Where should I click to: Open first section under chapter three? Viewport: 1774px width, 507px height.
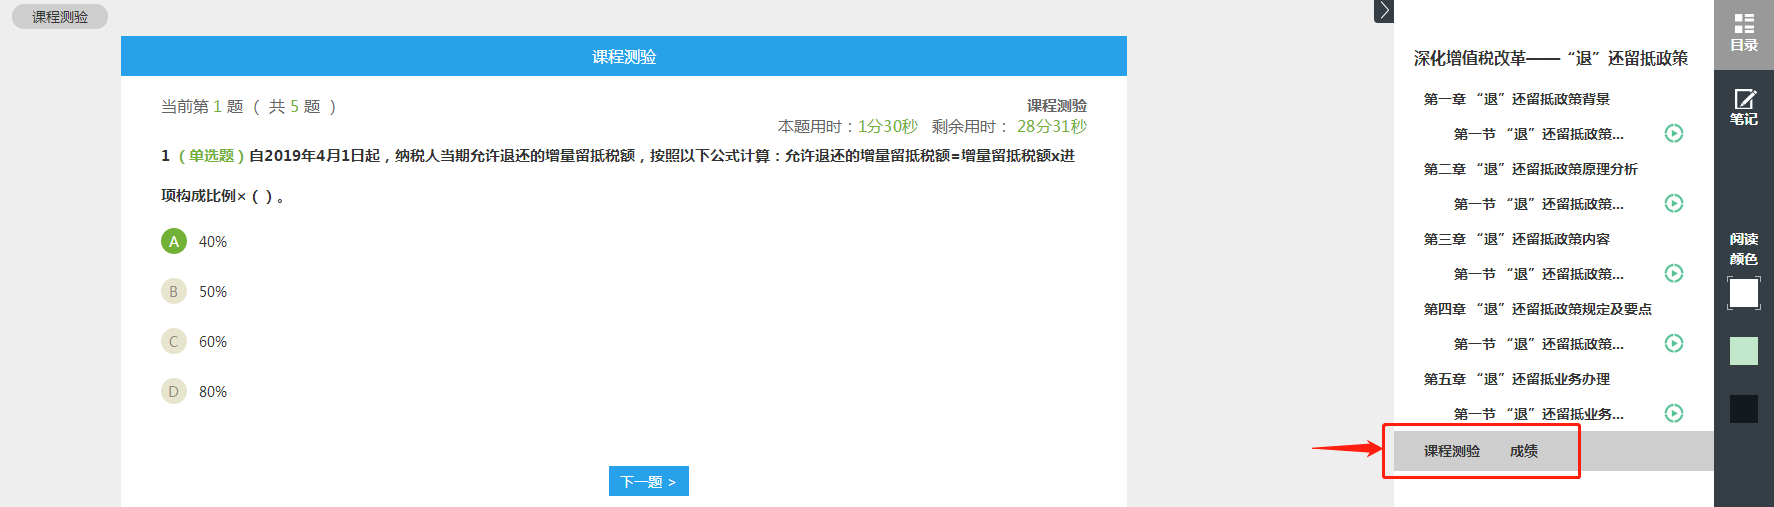pos(1539,274)
